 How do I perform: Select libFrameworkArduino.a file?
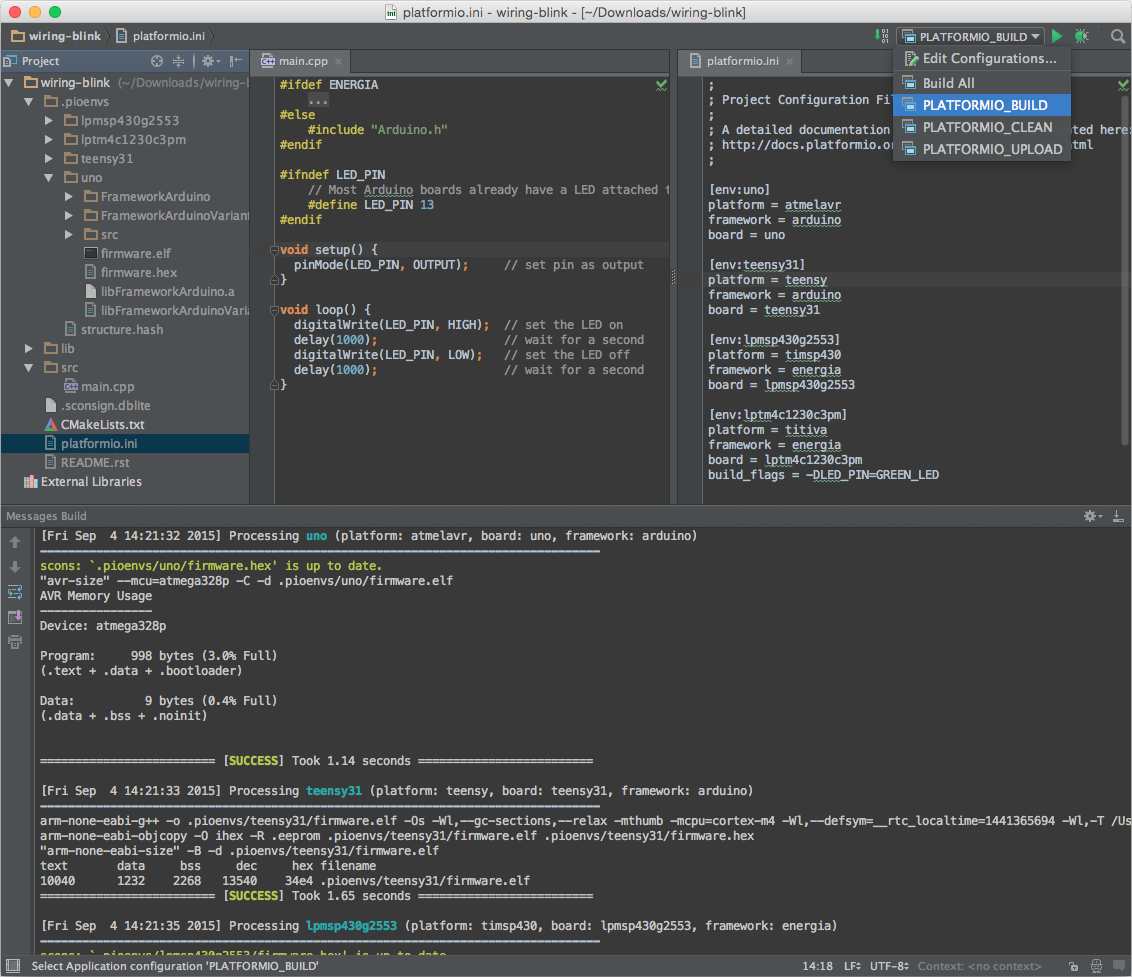[x=167, y=292]
